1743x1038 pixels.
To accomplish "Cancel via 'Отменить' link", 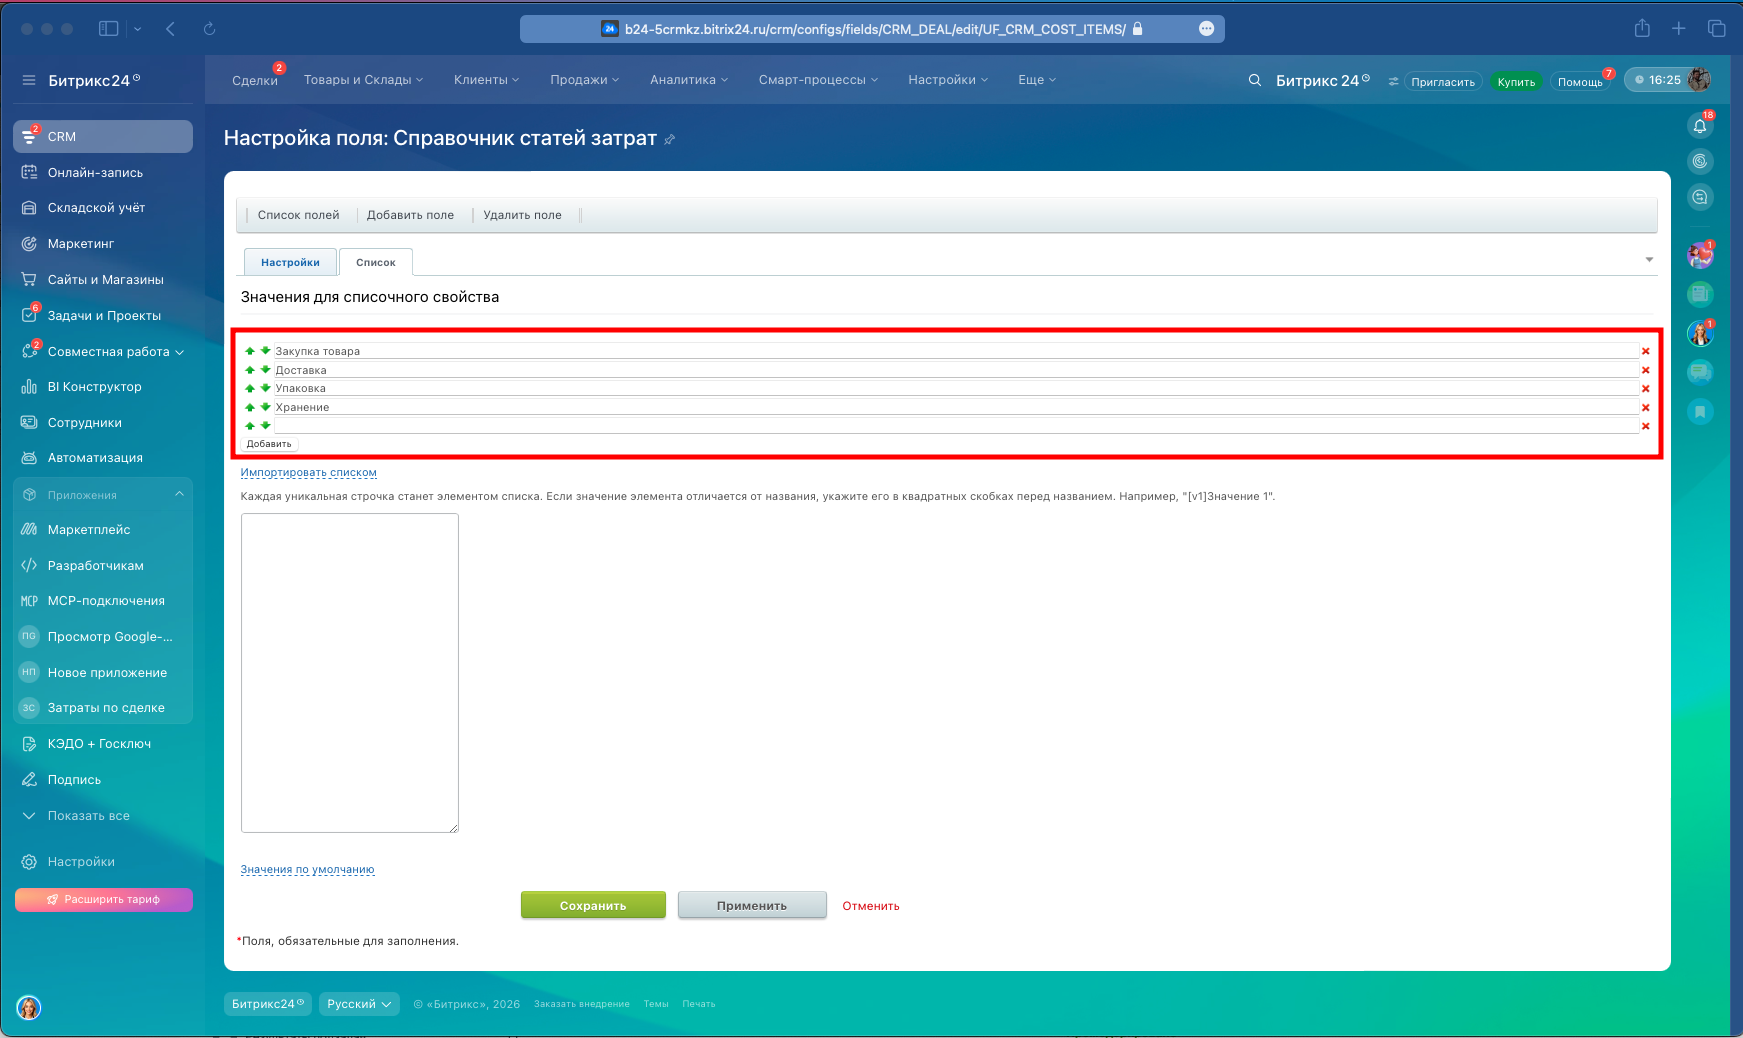I will [871, 906].
